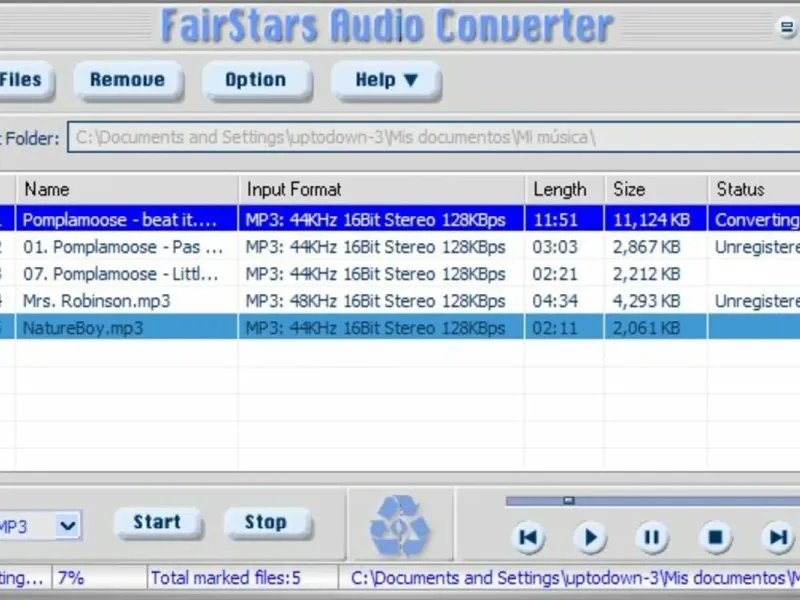Sort by the Name column header
This screenshot has width=800, height=600.
coord(127,189)
